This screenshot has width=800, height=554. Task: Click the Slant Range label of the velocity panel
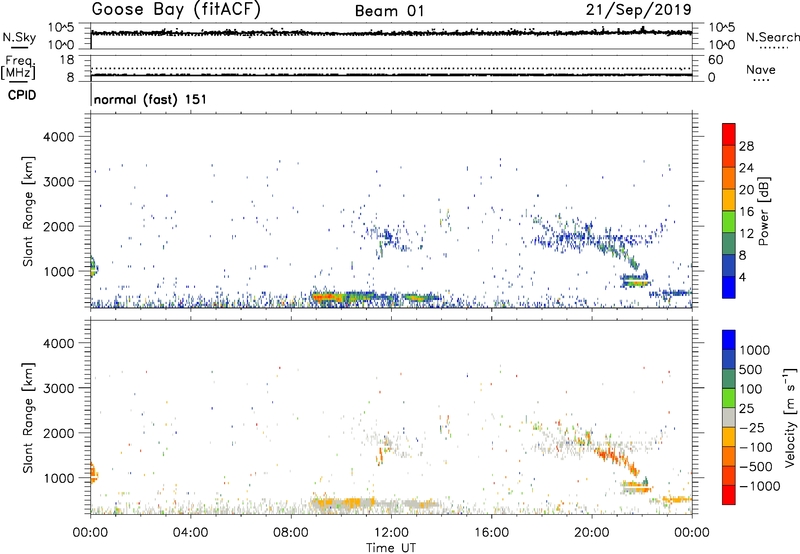pyautogui.click(x=28, y=417)
